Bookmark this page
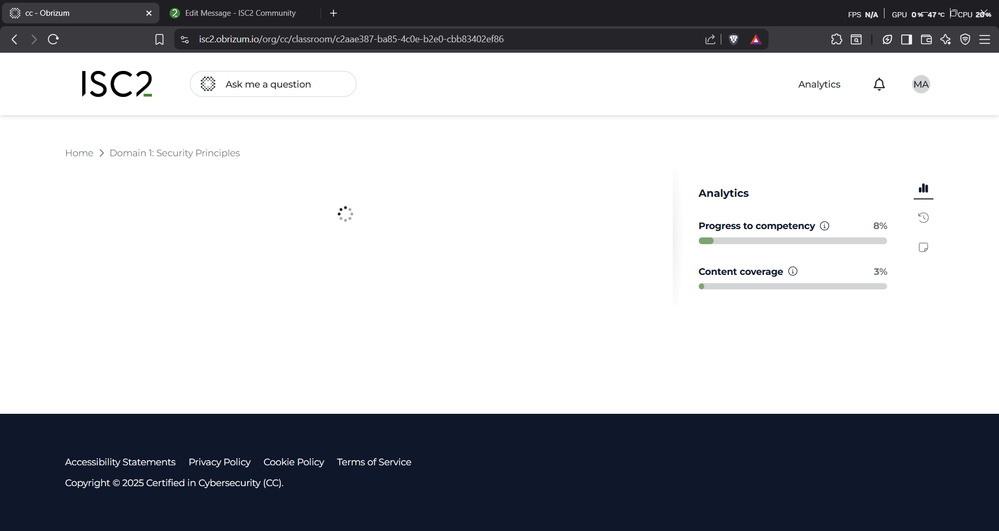This screenshot has height=531, width=999. (x=159, y=40)
